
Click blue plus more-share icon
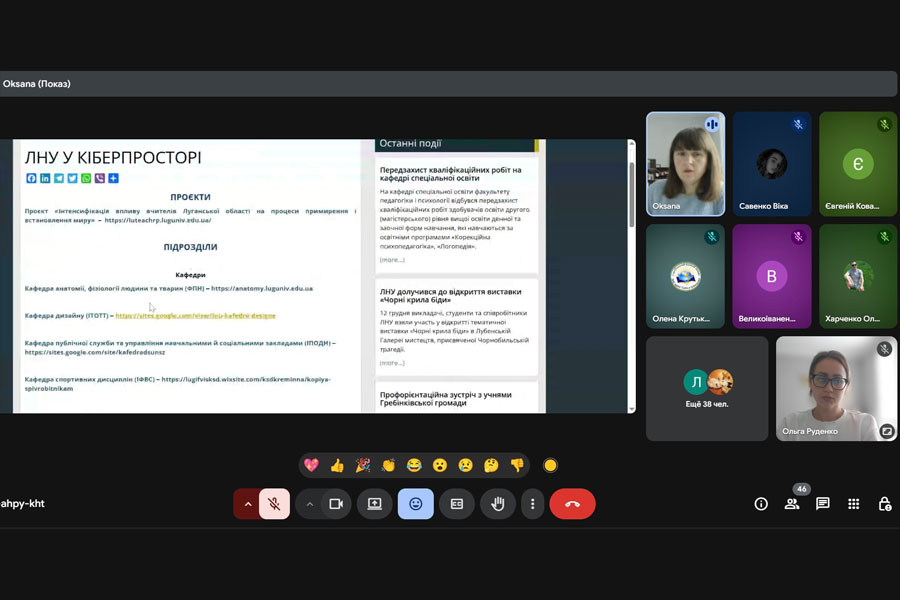[x=114, y=178]
